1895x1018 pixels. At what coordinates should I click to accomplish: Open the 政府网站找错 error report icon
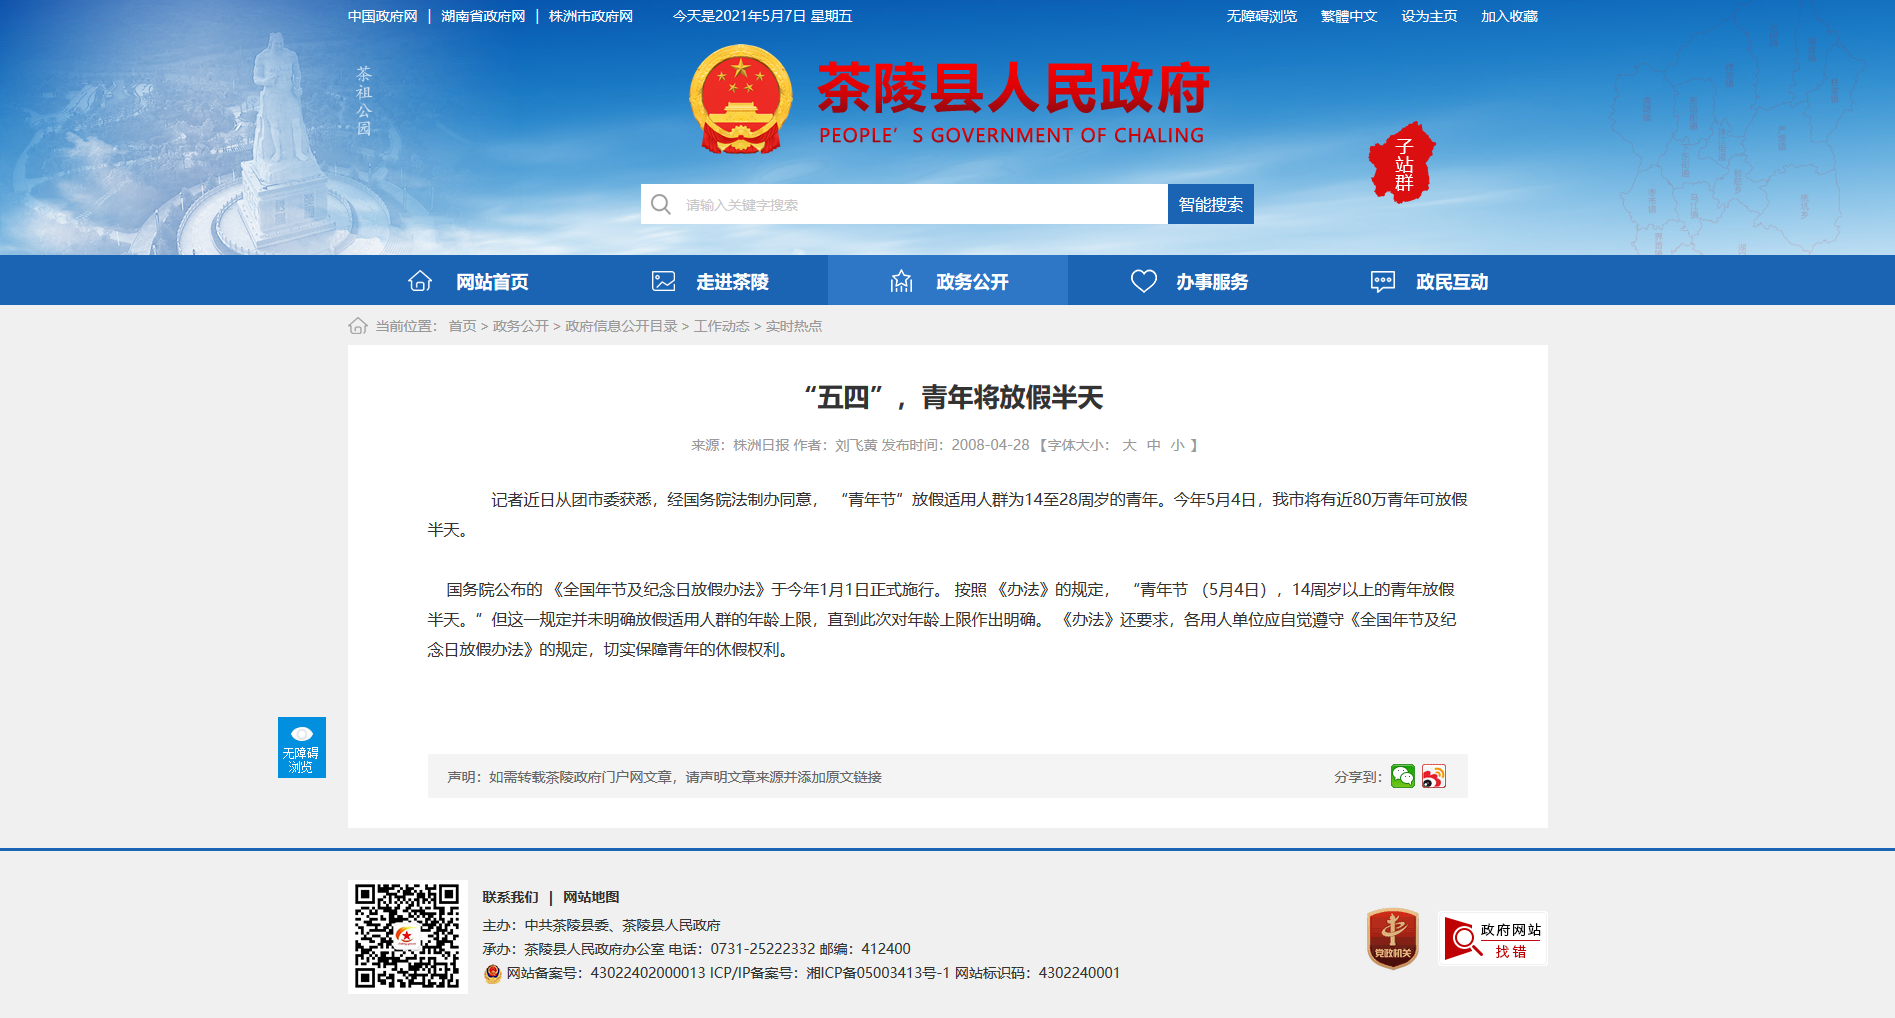[1492, 938]
